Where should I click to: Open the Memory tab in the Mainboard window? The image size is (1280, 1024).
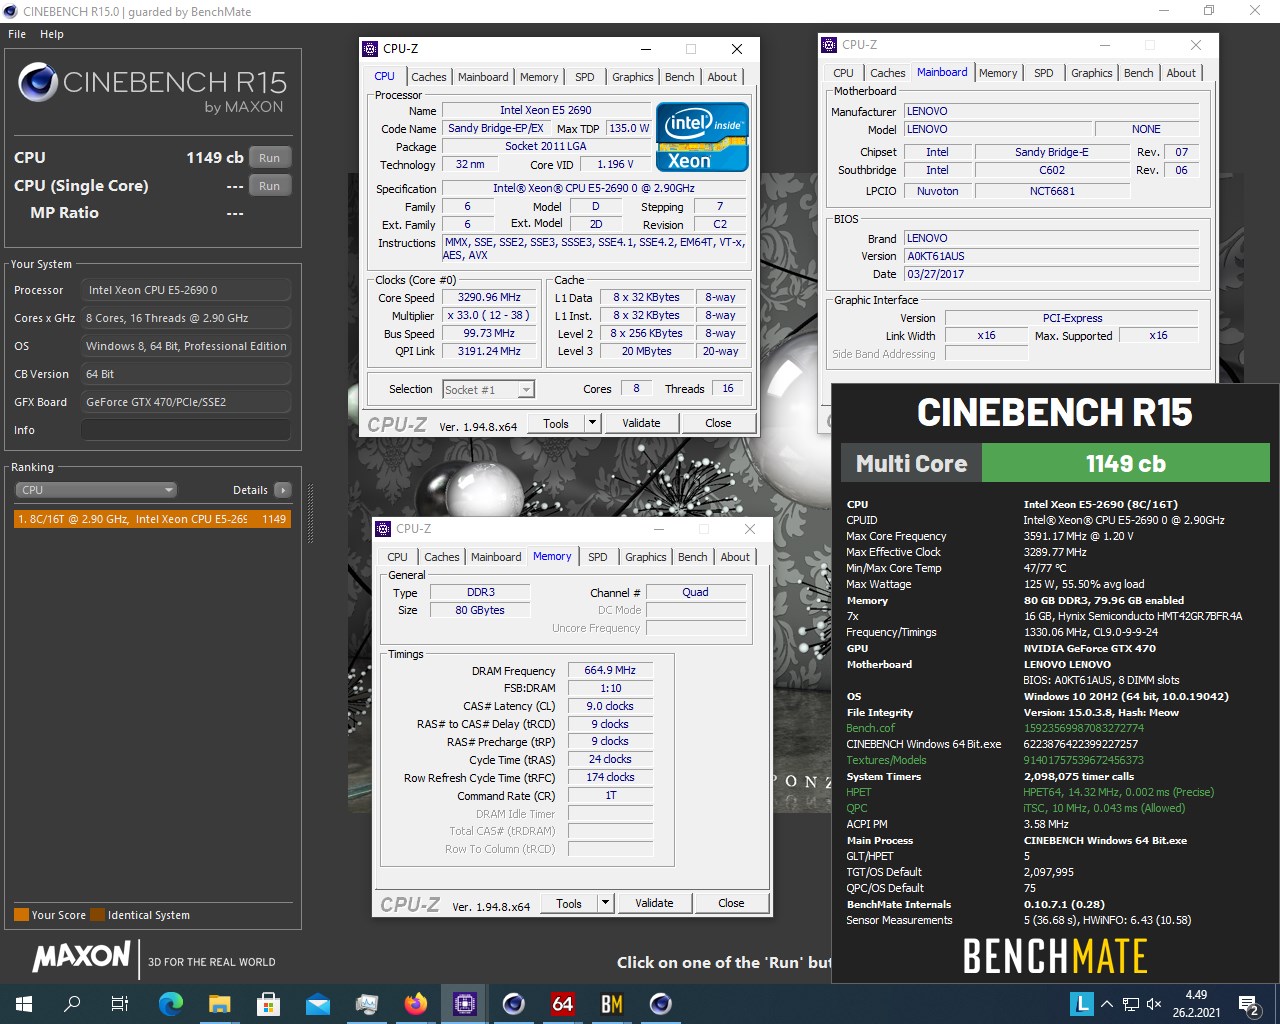coord(998,73)
